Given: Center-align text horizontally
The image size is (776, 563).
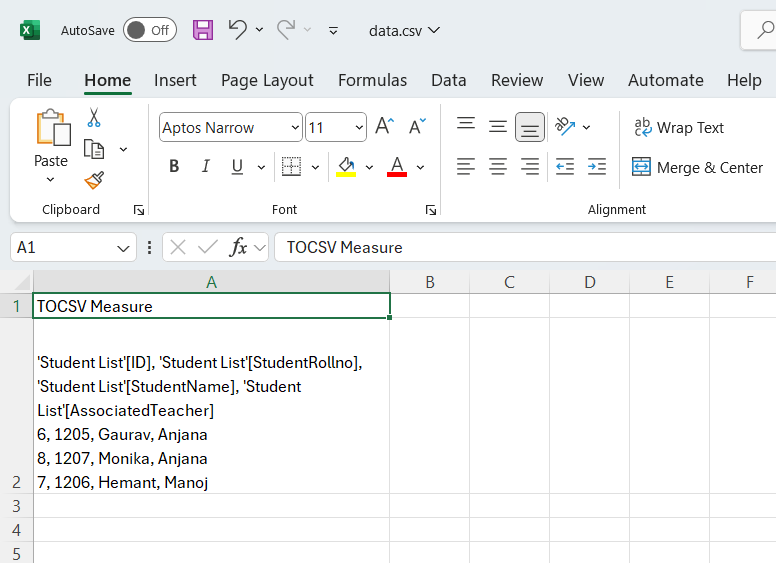Looking at the screenshot, I should (498, 167).
